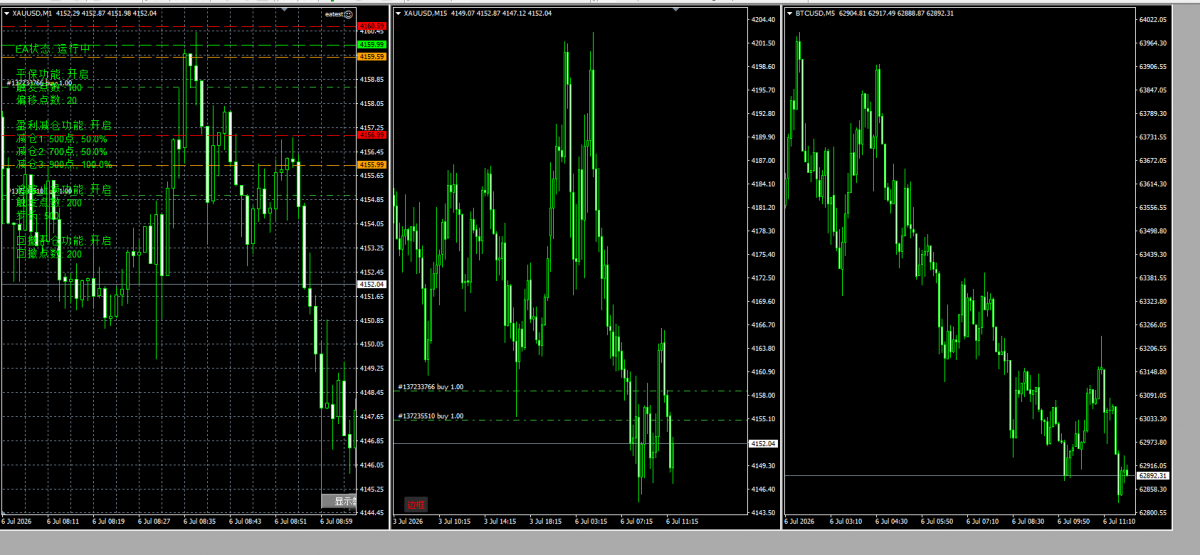Click the current price tag 4152.04 on M15 chart
This screenshot has height=555, width=1200.
763,442
